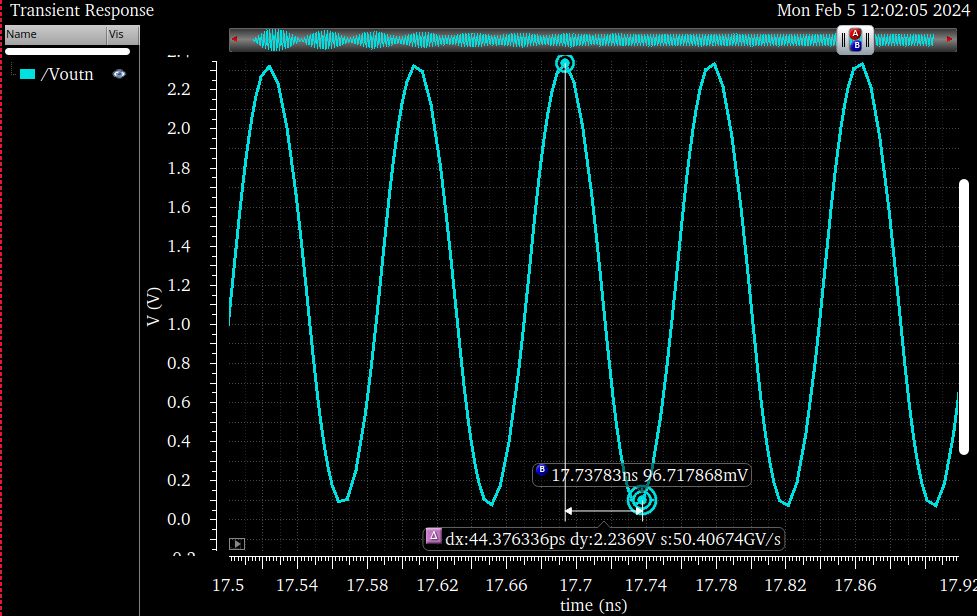The image size is (977, 616).
Task: Click the cyan color swatch for /Voutn
Action: pos(28,73)
